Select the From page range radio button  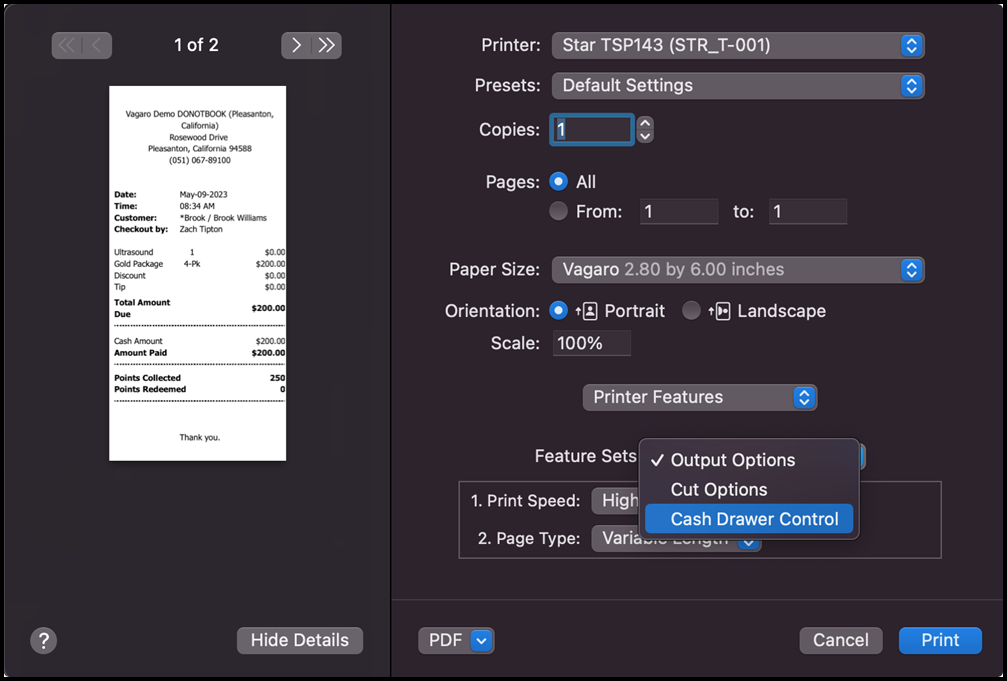(x=559, y=211)
